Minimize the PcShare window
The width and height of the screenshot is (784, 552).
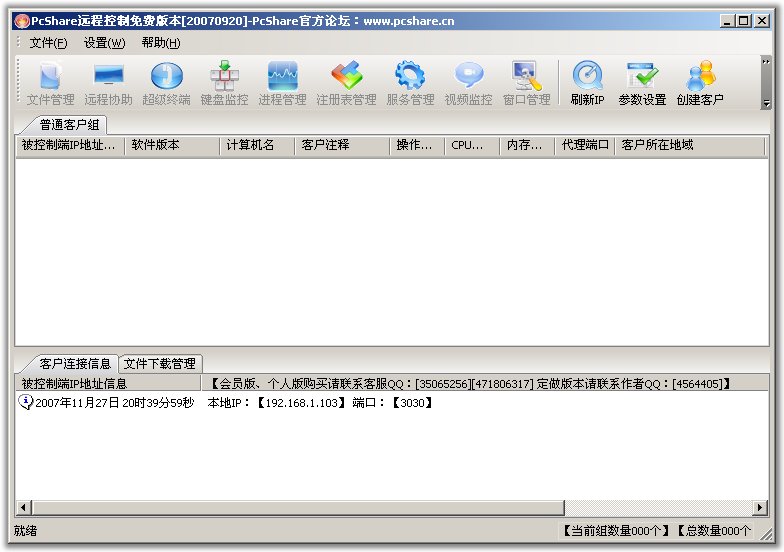coord(727,21)
